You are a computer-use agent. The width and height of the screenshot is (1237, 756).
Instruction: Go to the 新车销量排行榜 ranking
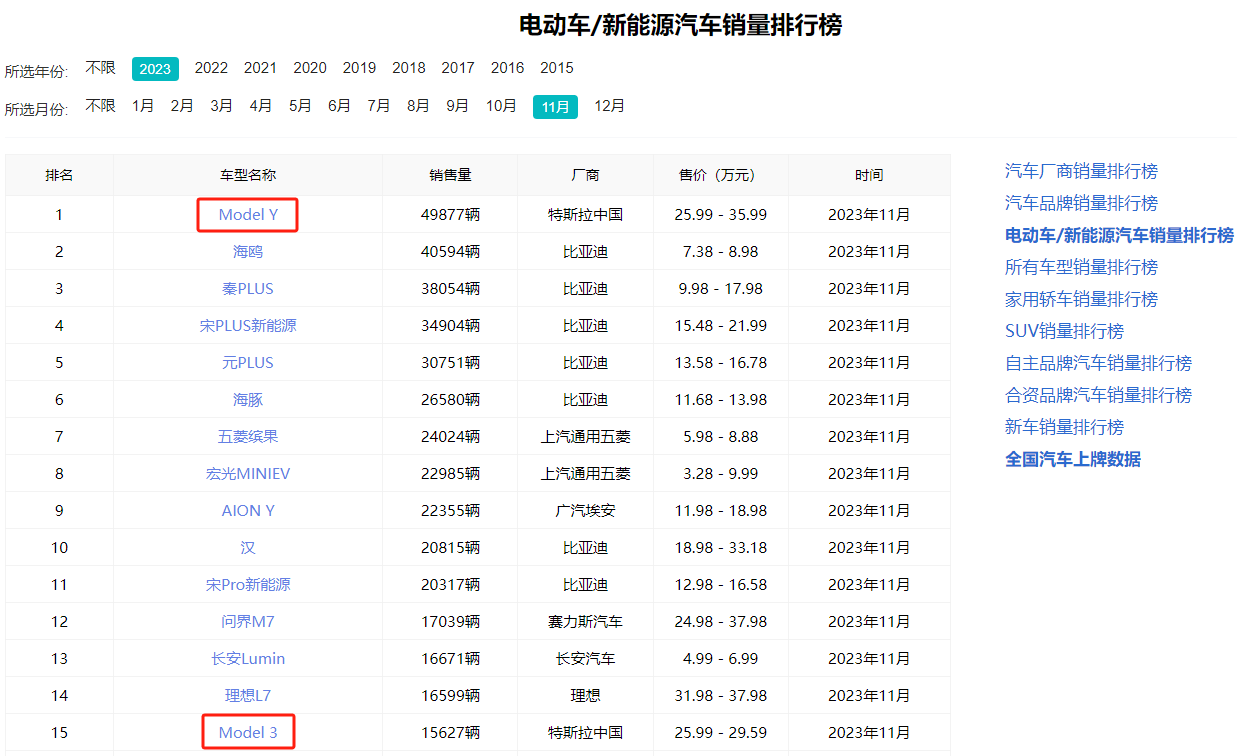tap(1064, 427)
